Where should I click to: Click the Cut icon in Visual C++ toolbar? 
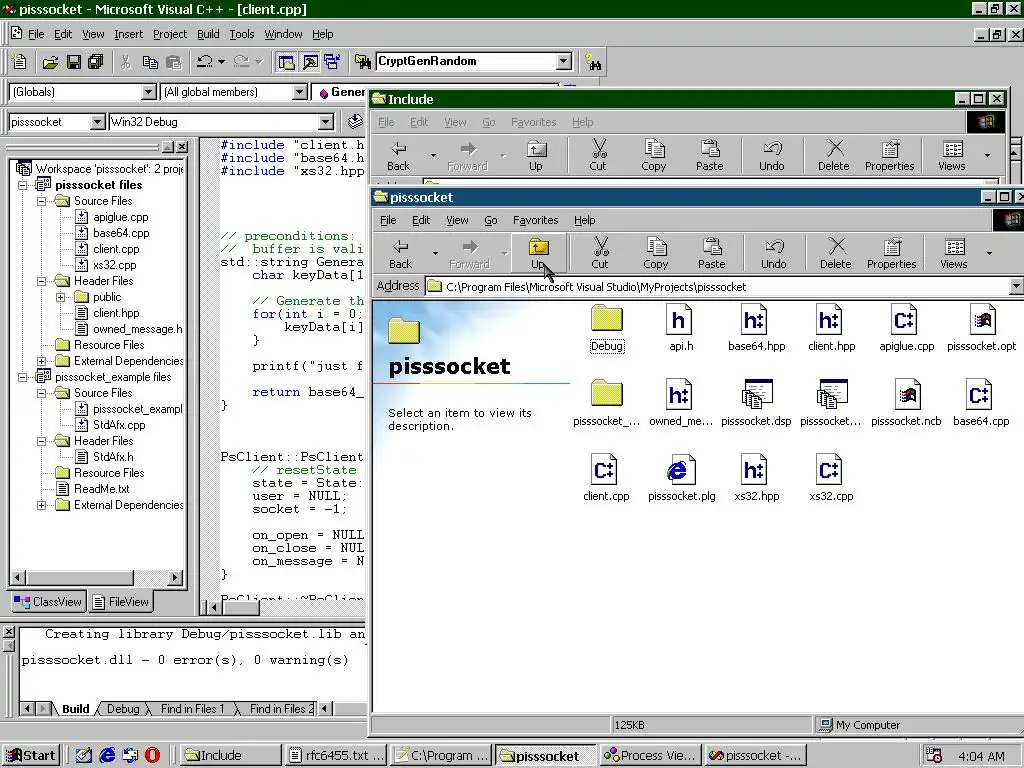126,62
